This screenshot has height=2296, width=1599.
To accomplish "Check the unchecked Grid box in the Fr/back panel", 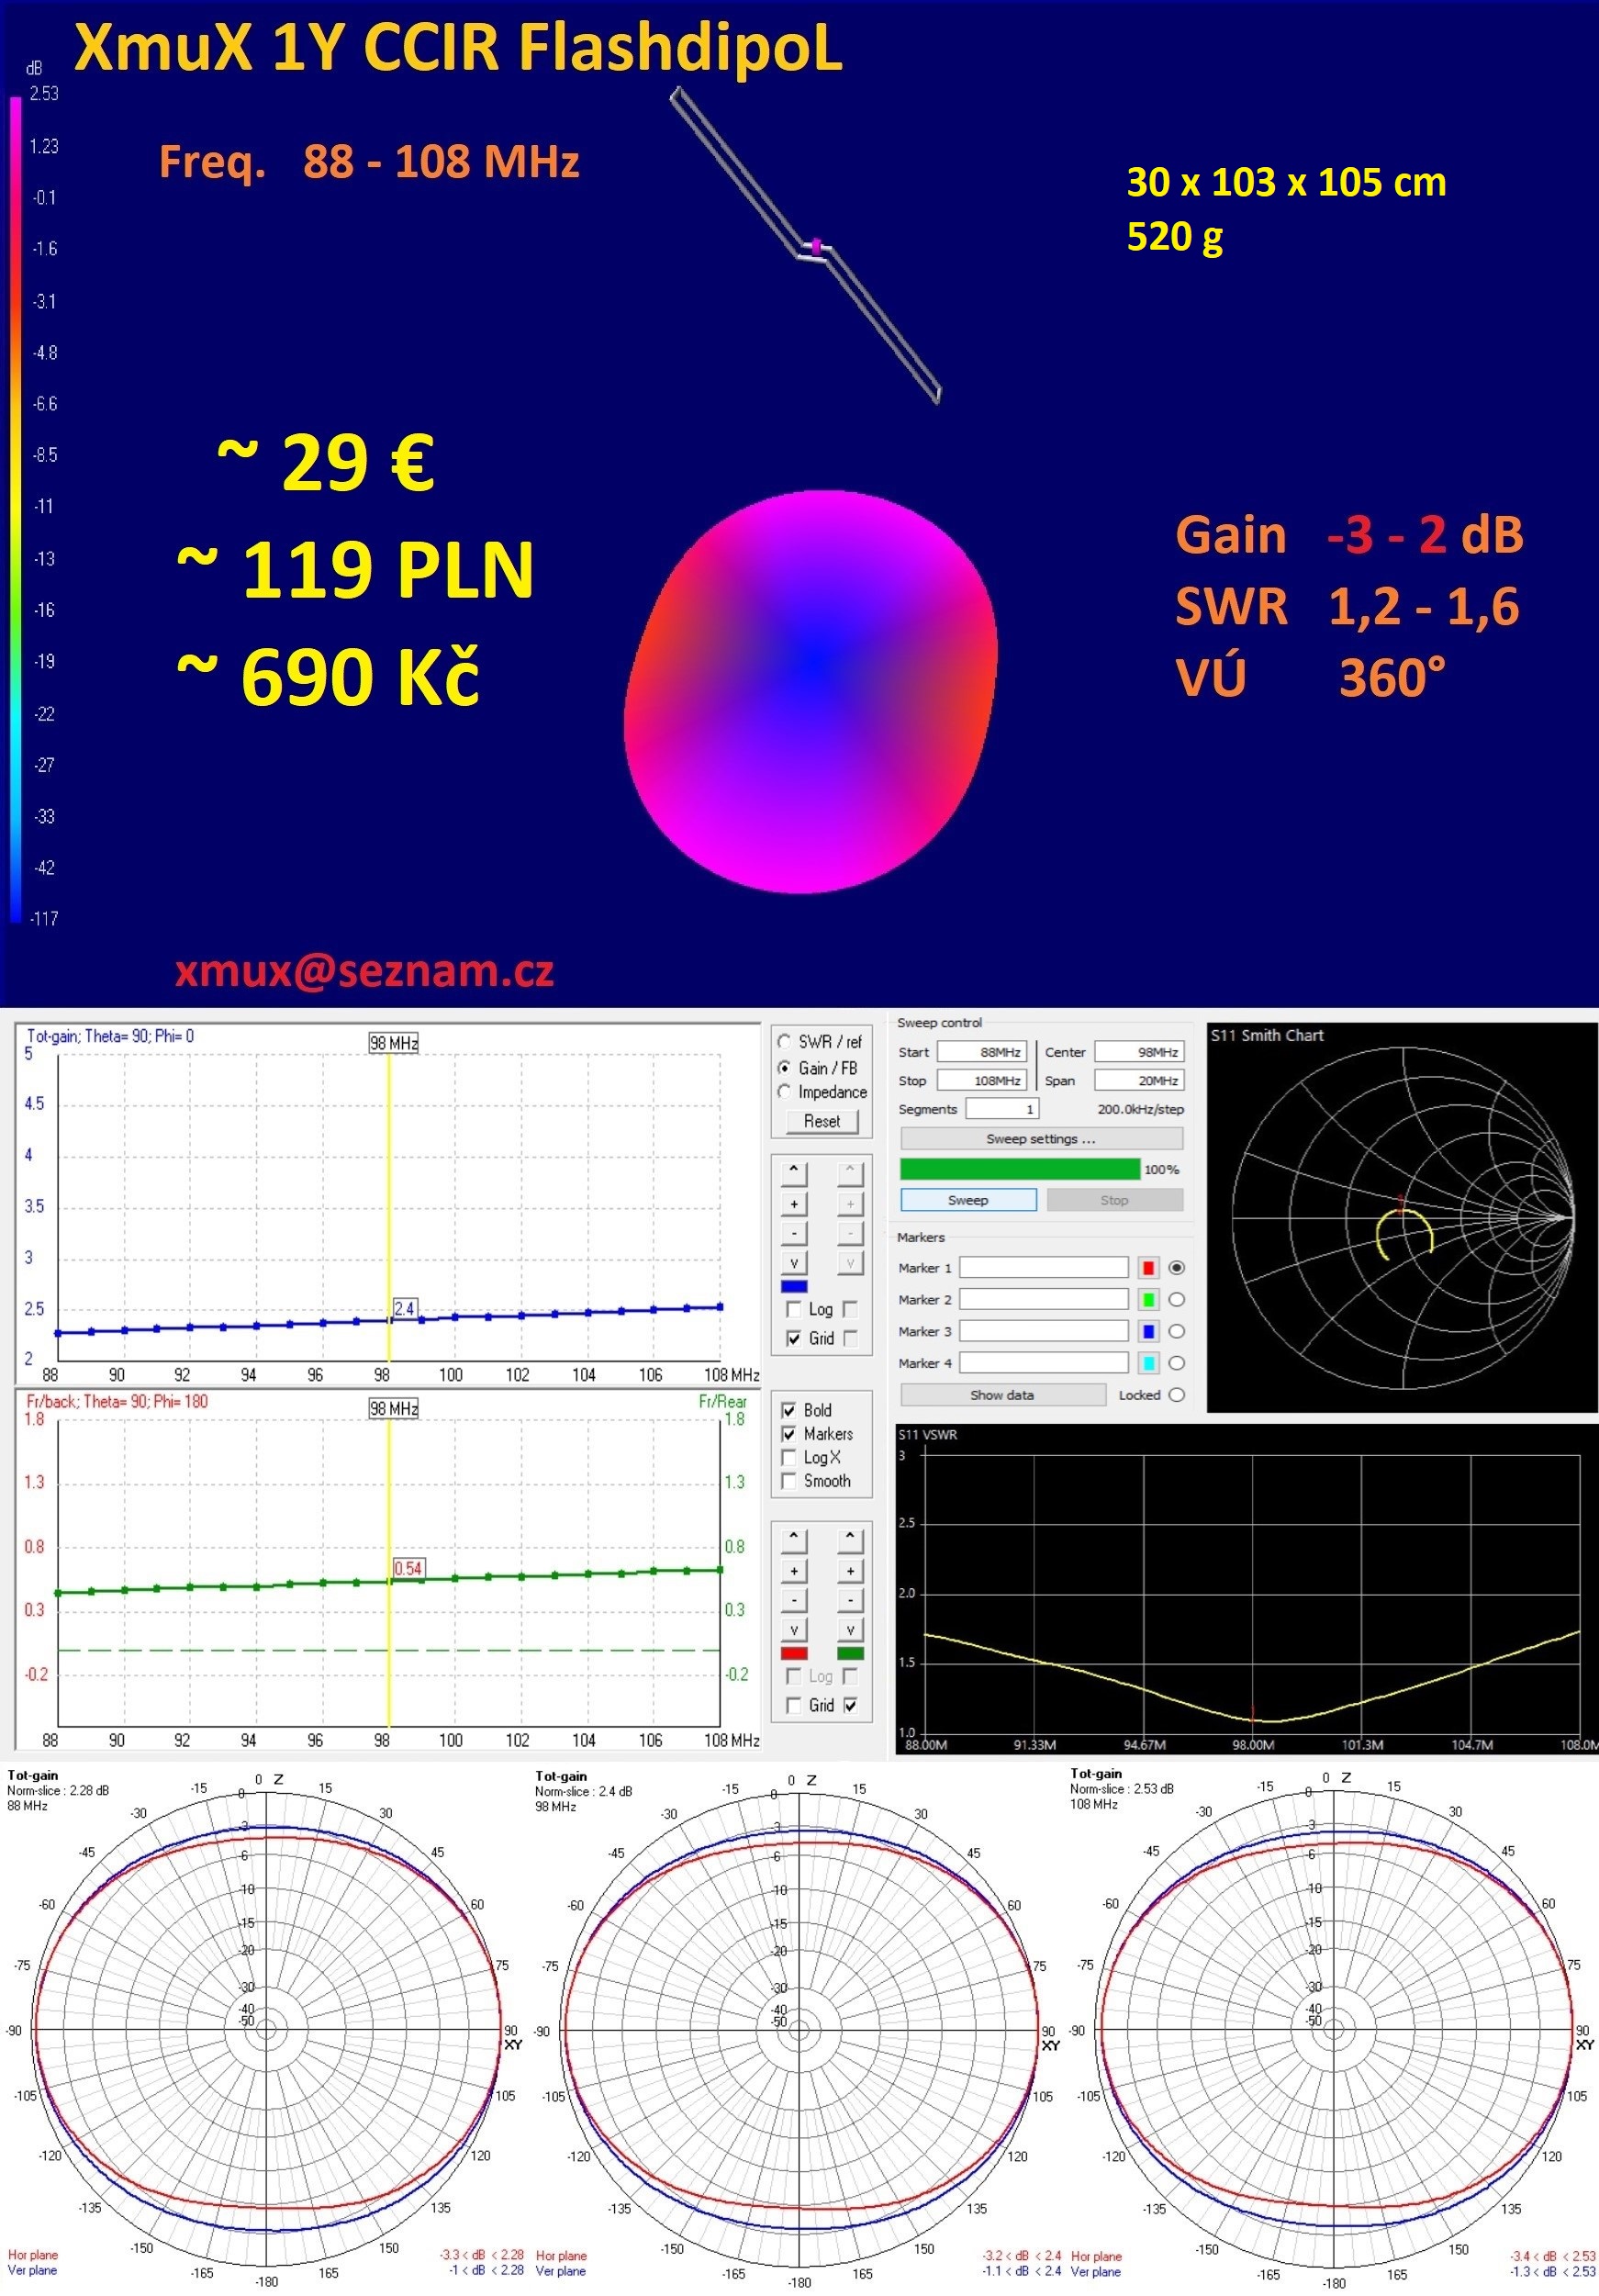I will (x=793, y=1705).
